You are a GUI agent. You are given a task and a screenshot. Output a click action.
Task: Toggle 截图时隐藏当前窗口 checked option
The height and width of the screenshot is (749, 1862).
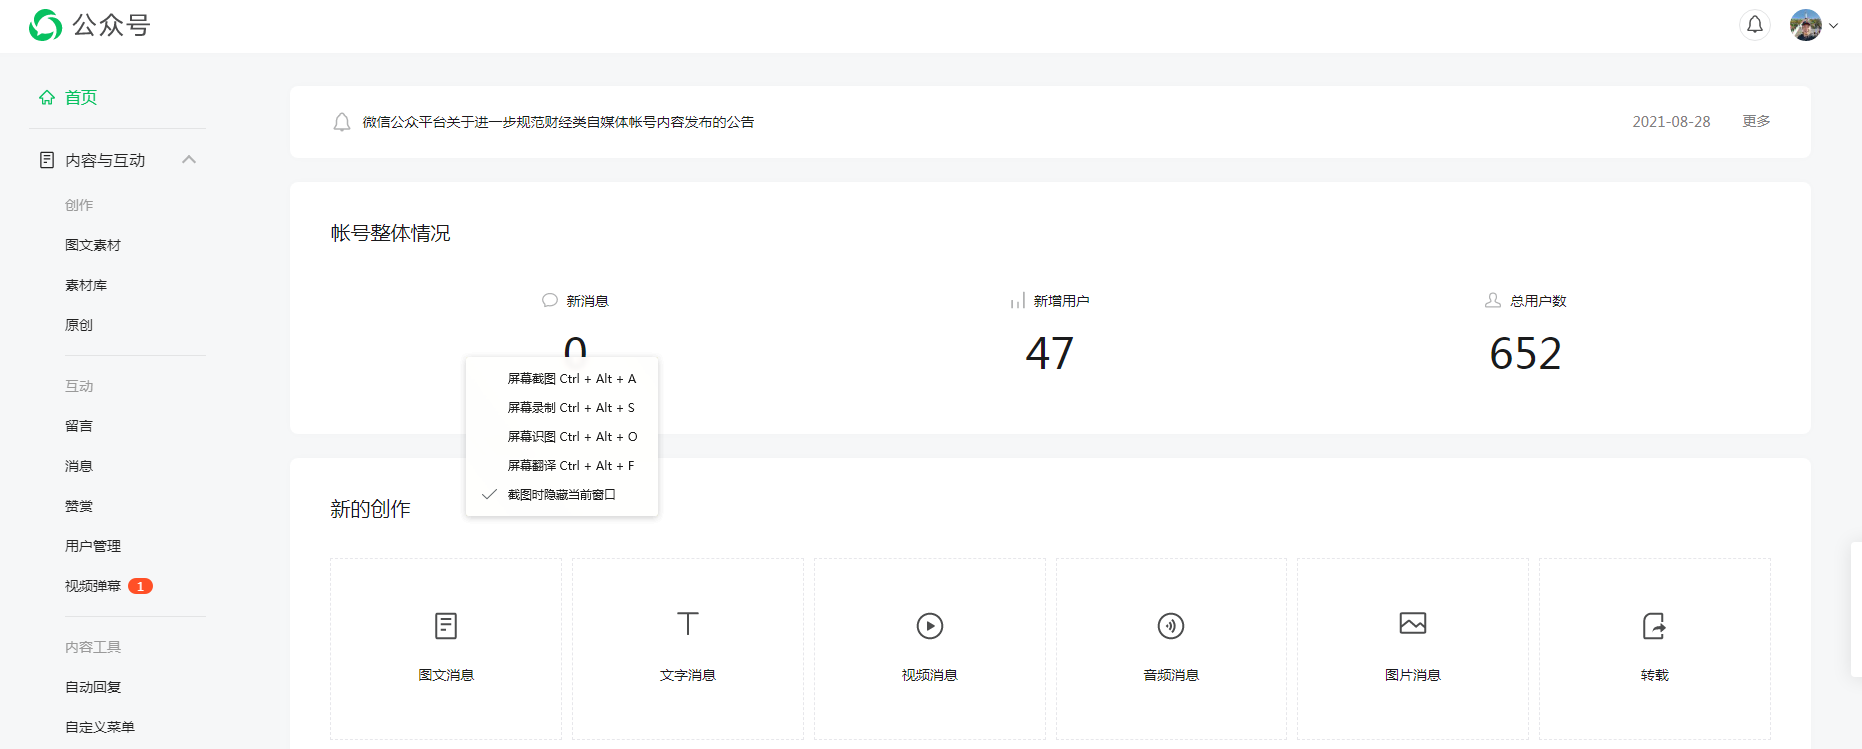tap(562, 495)
